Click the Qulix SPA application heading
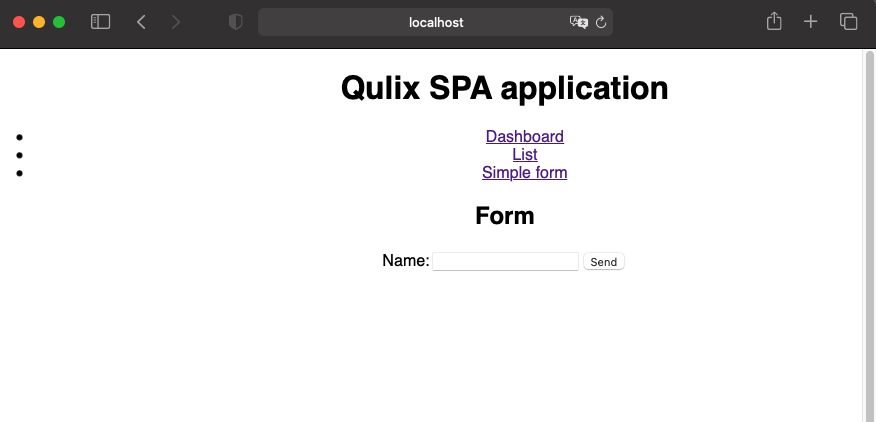 [504, 88]
